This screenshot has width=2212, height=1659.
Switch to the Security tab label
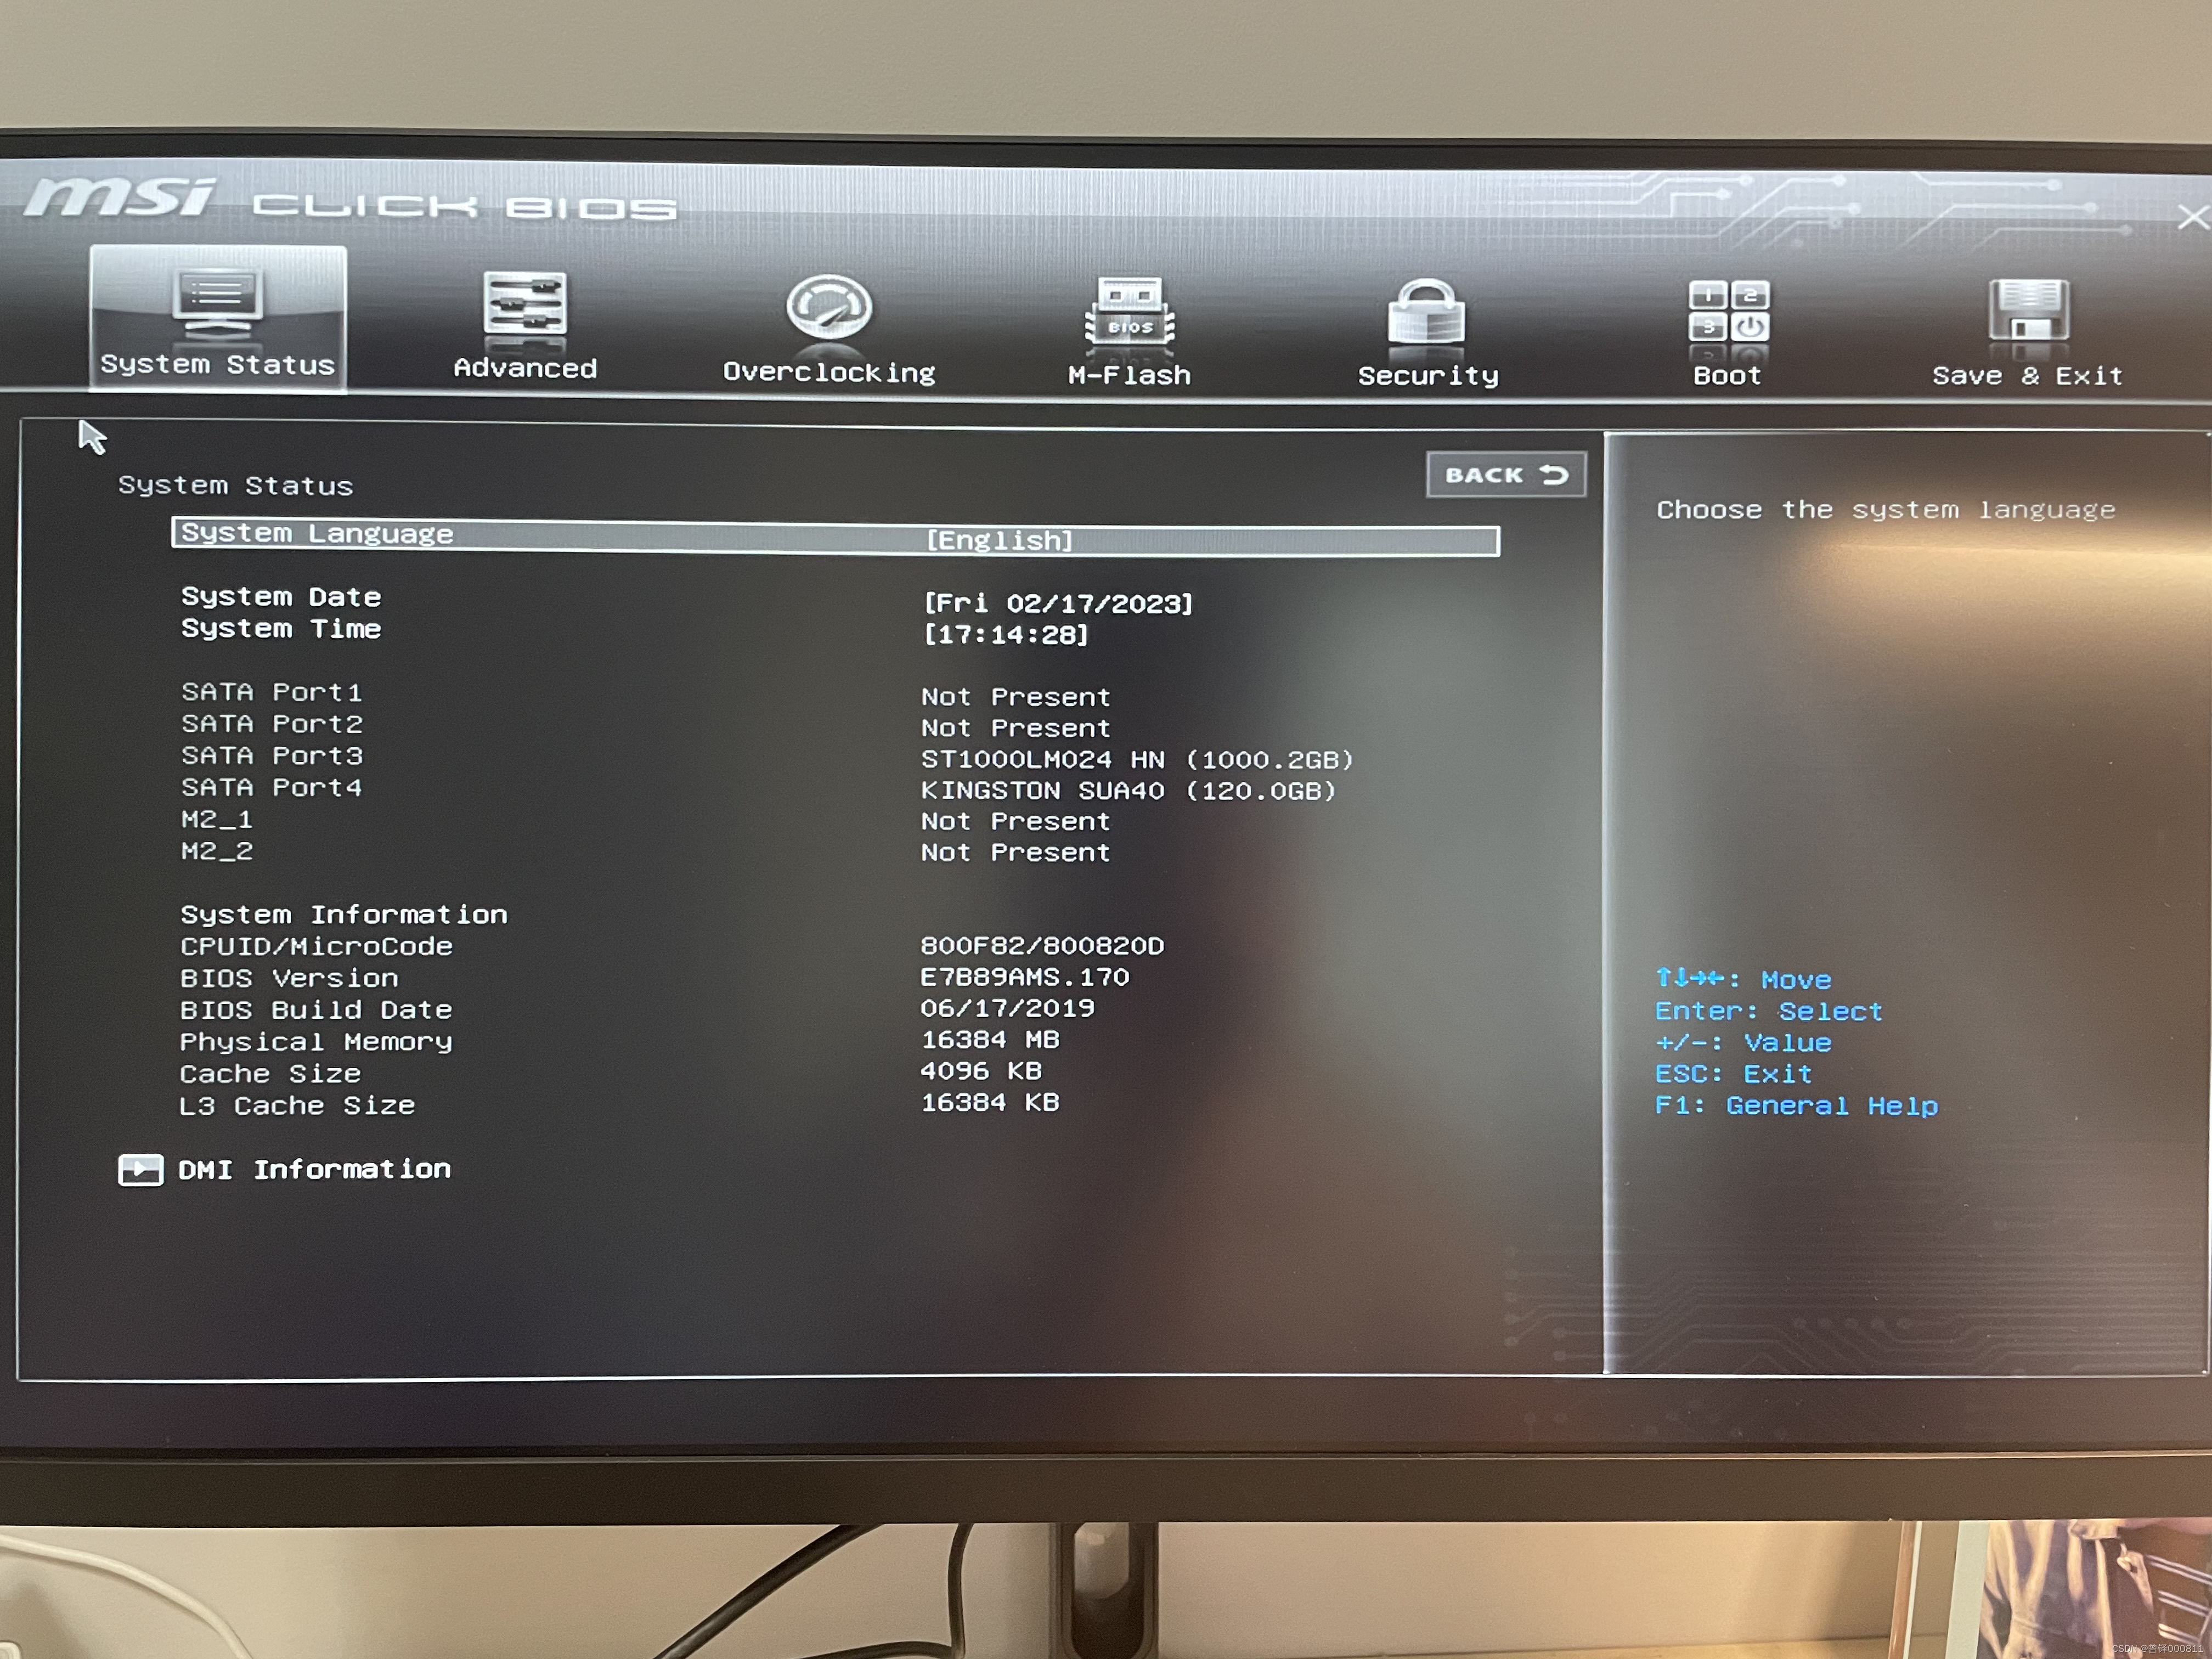[x=1428, y=376]
